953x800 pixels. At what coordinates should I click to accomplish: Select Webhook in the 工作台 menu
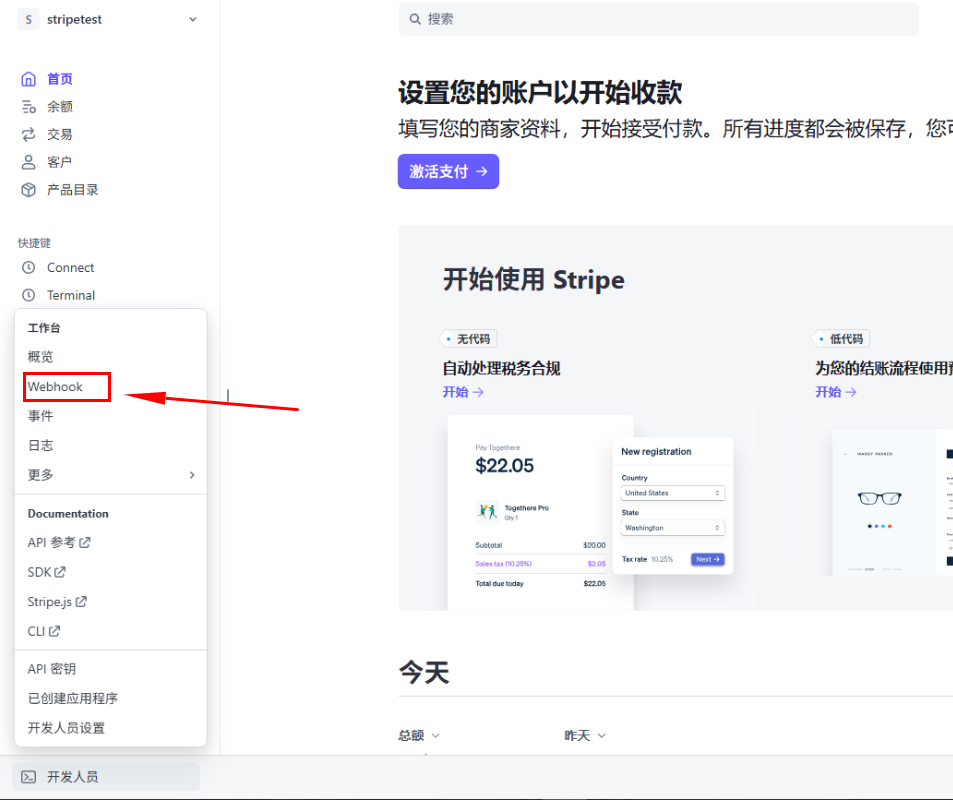tap(56, 387)
